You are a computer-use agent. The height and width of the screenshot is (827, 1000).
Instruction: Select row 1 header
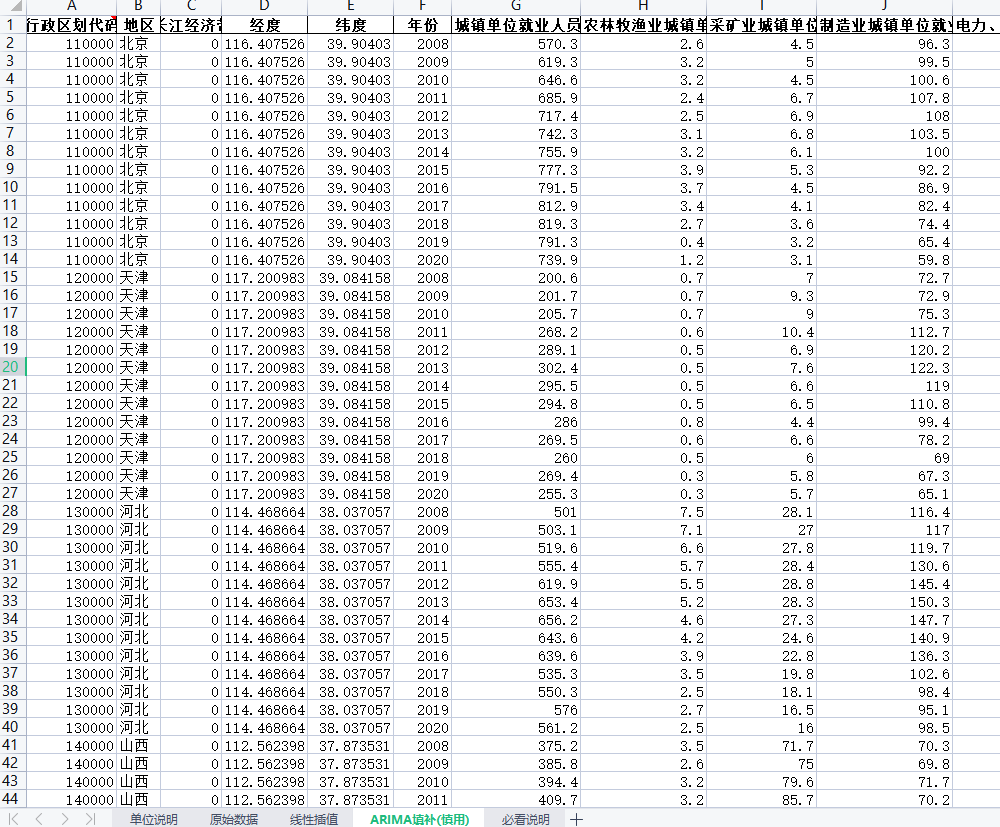(11, 25)
